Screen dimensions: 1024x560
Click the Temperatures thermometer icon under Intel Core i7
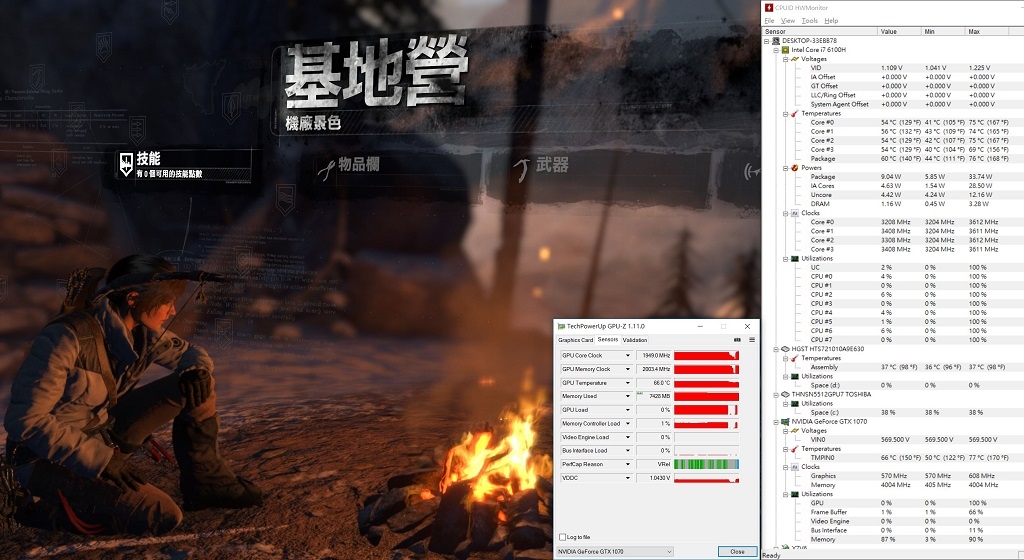pyautogui.click(x=795, y=114)
